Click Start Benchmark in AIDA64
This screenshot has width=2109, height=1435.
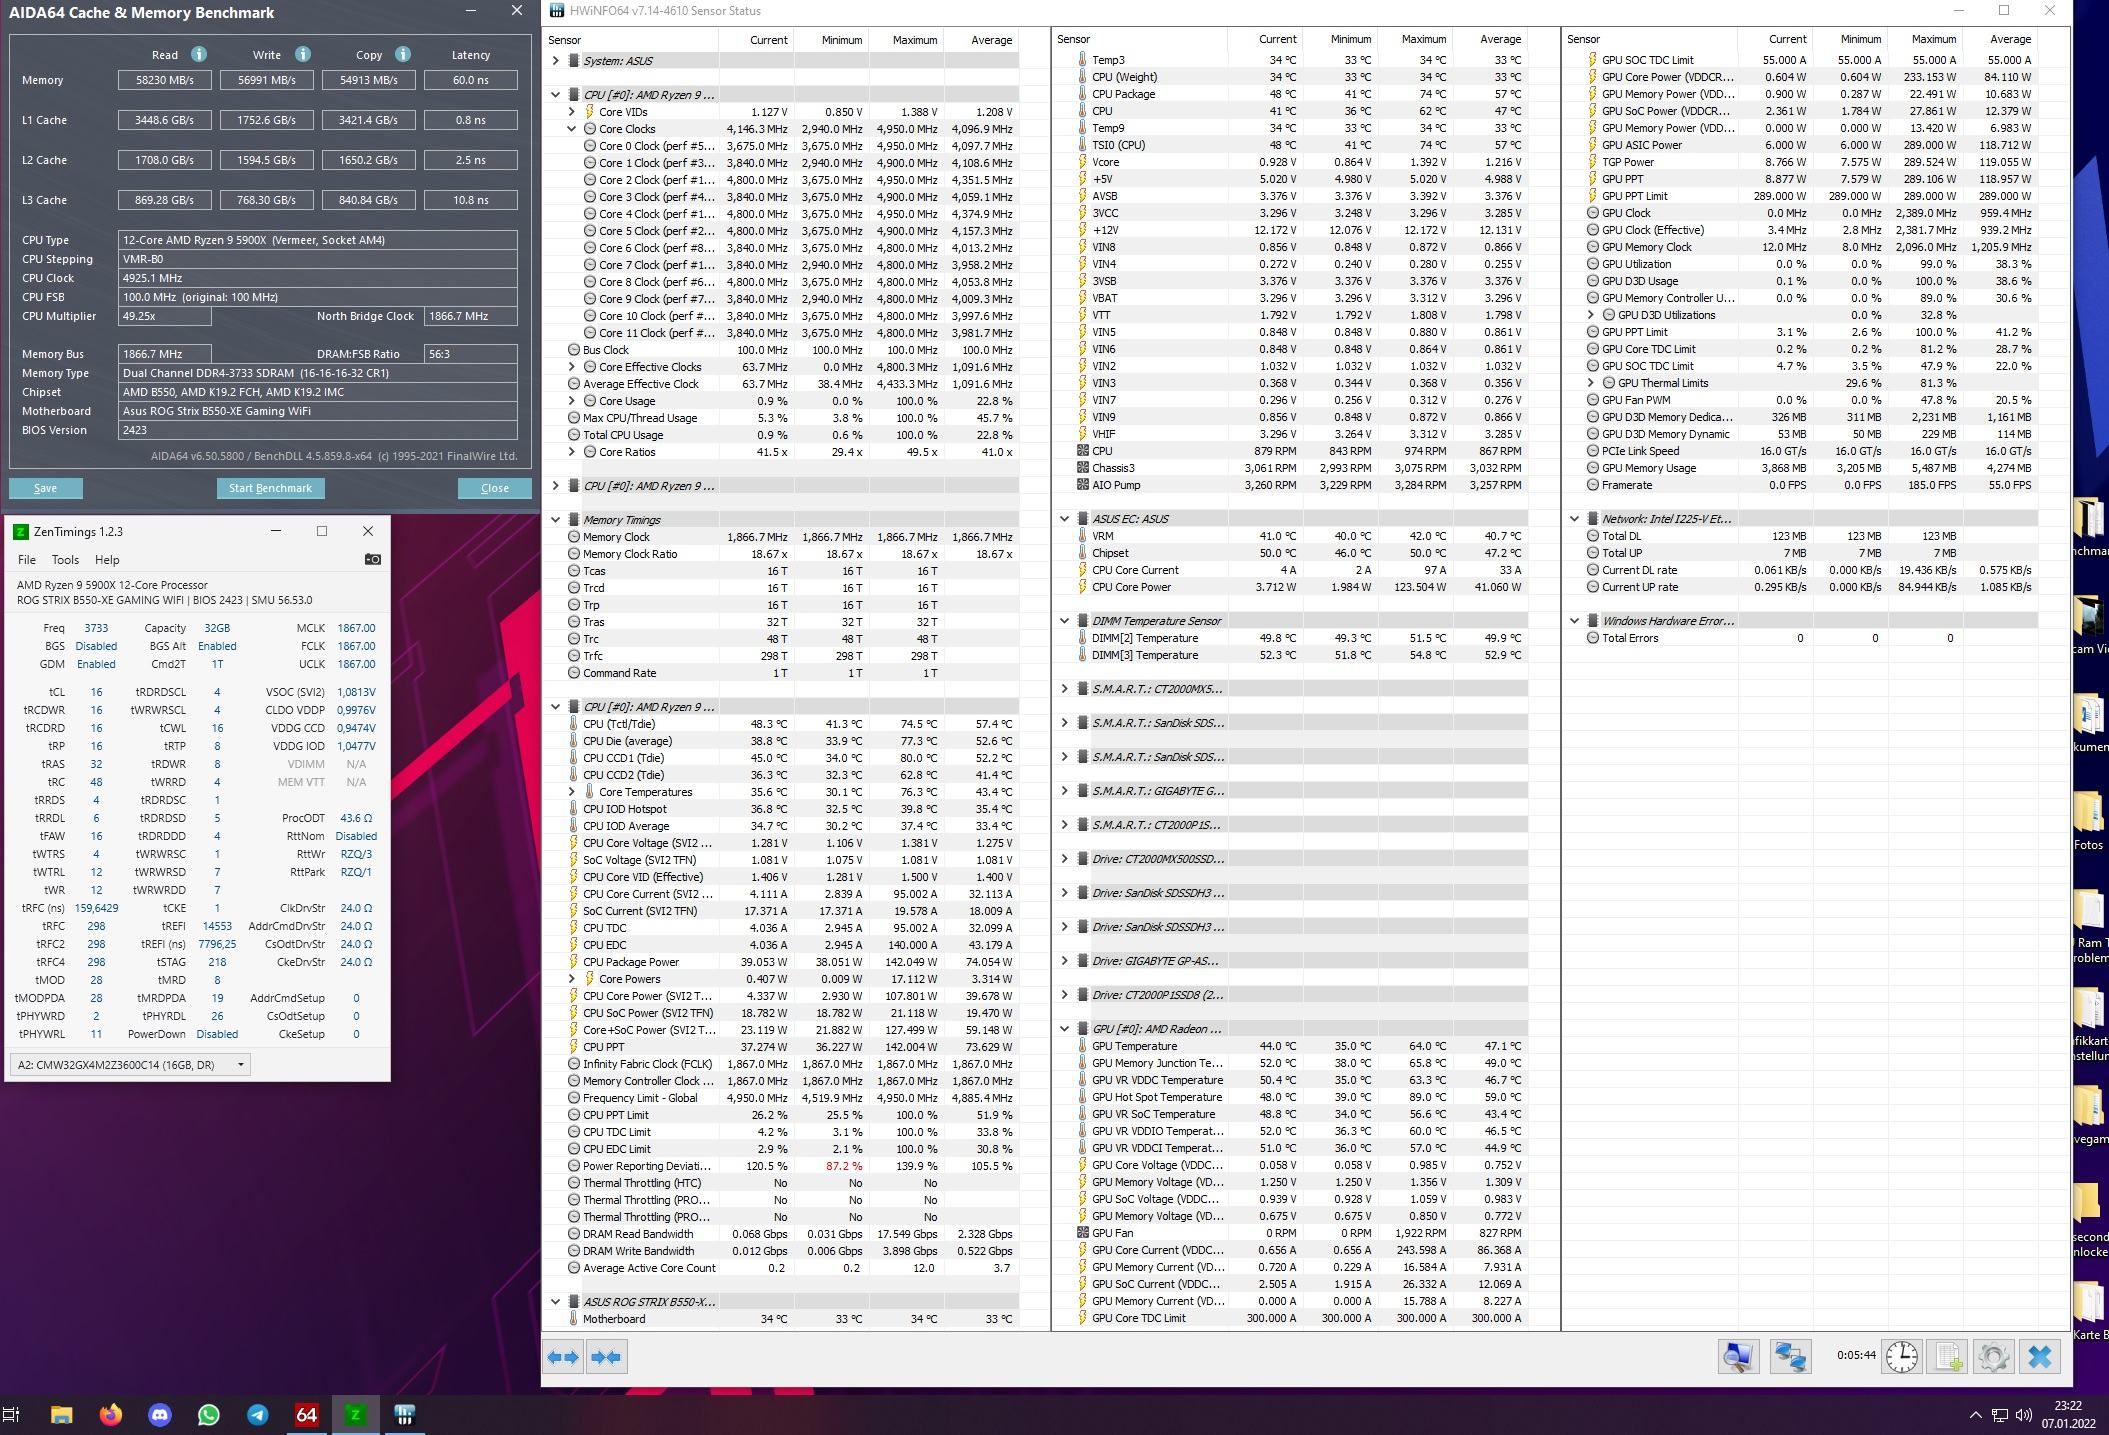(270, 488)
